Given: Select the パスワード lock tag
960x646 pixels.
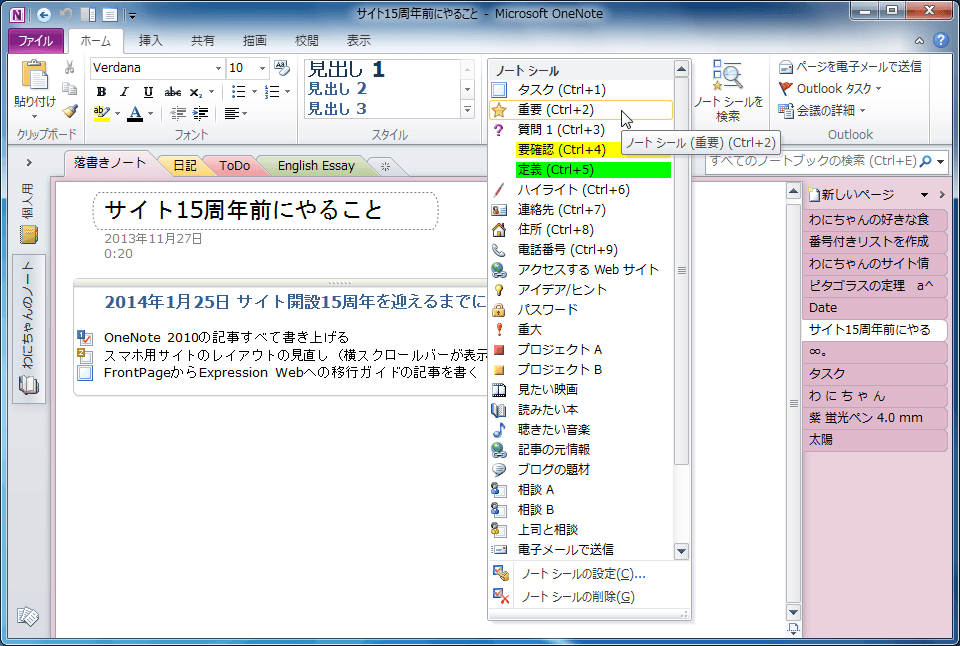Looking at the screenshot, I should click(x=580, y=309).
